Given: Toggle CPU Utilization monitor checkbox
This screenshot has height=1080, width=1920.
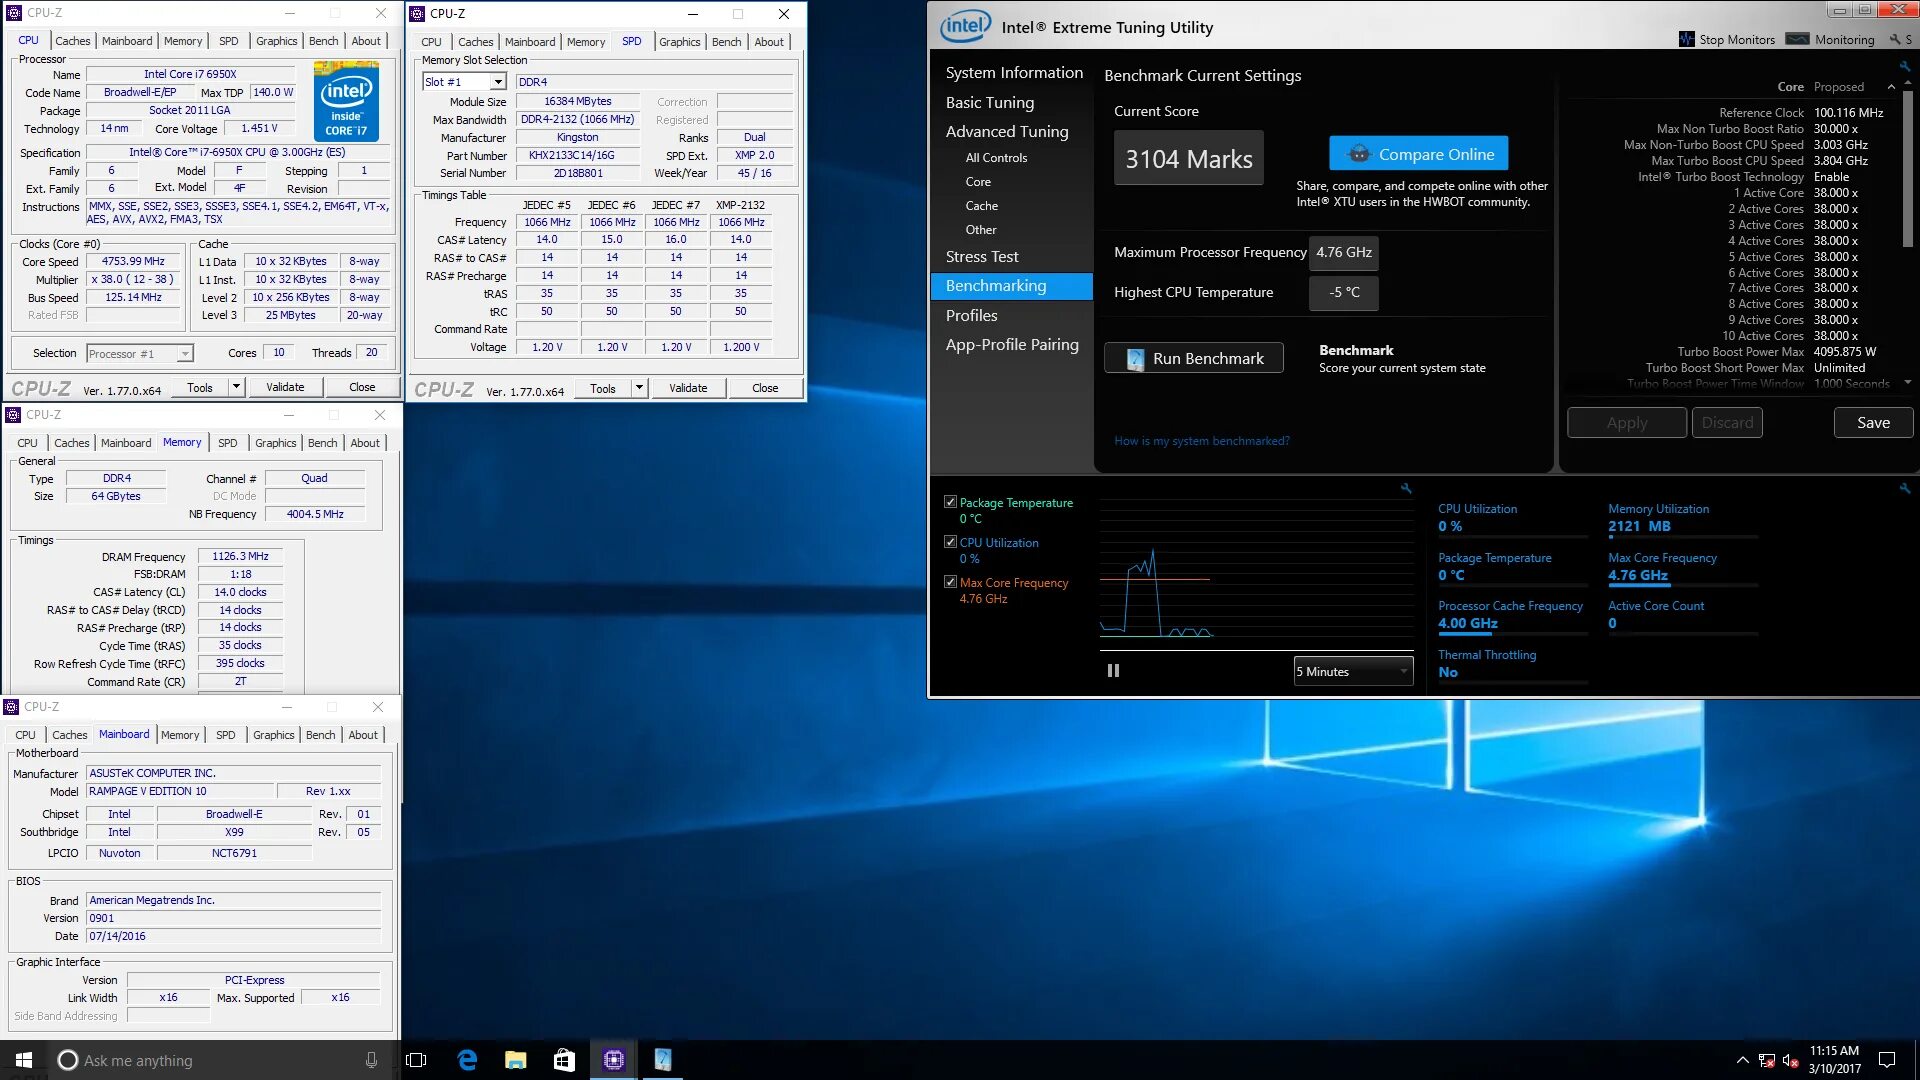Looking at the screenshot, I should click(x=950, y=542).
